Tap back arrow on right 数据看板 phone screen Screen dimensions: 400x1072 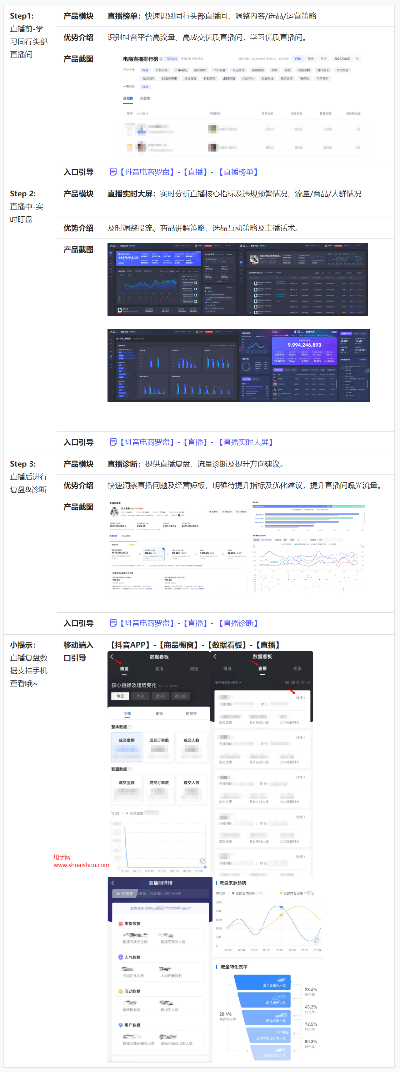click(217, 656)
